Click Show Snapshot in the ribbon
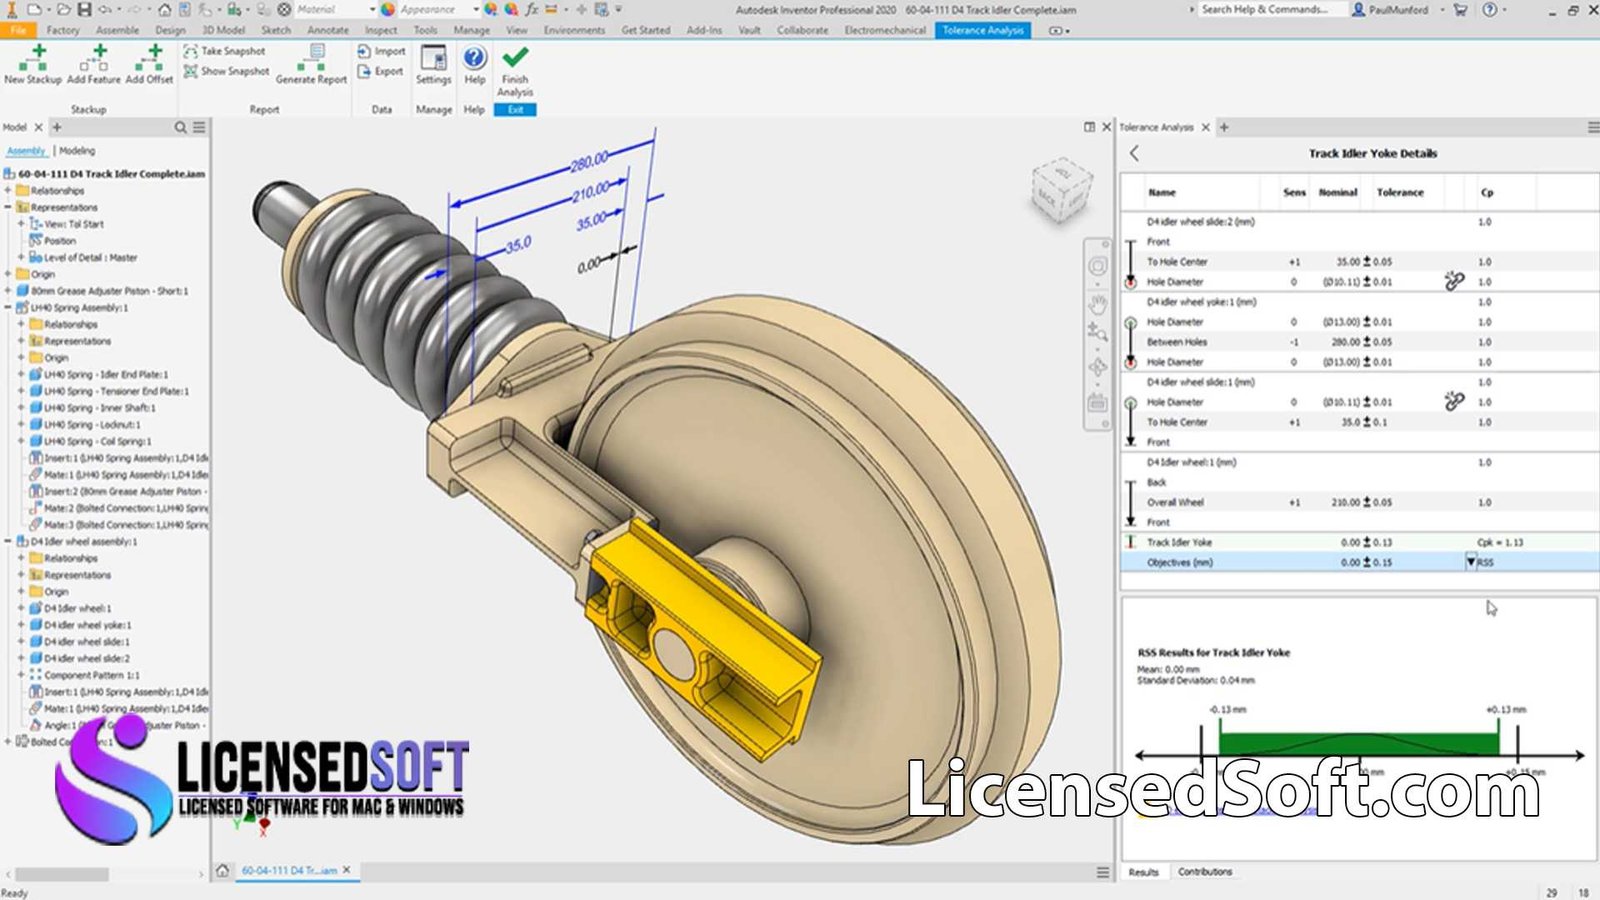1600x900 pixels. tap(226, 71)
